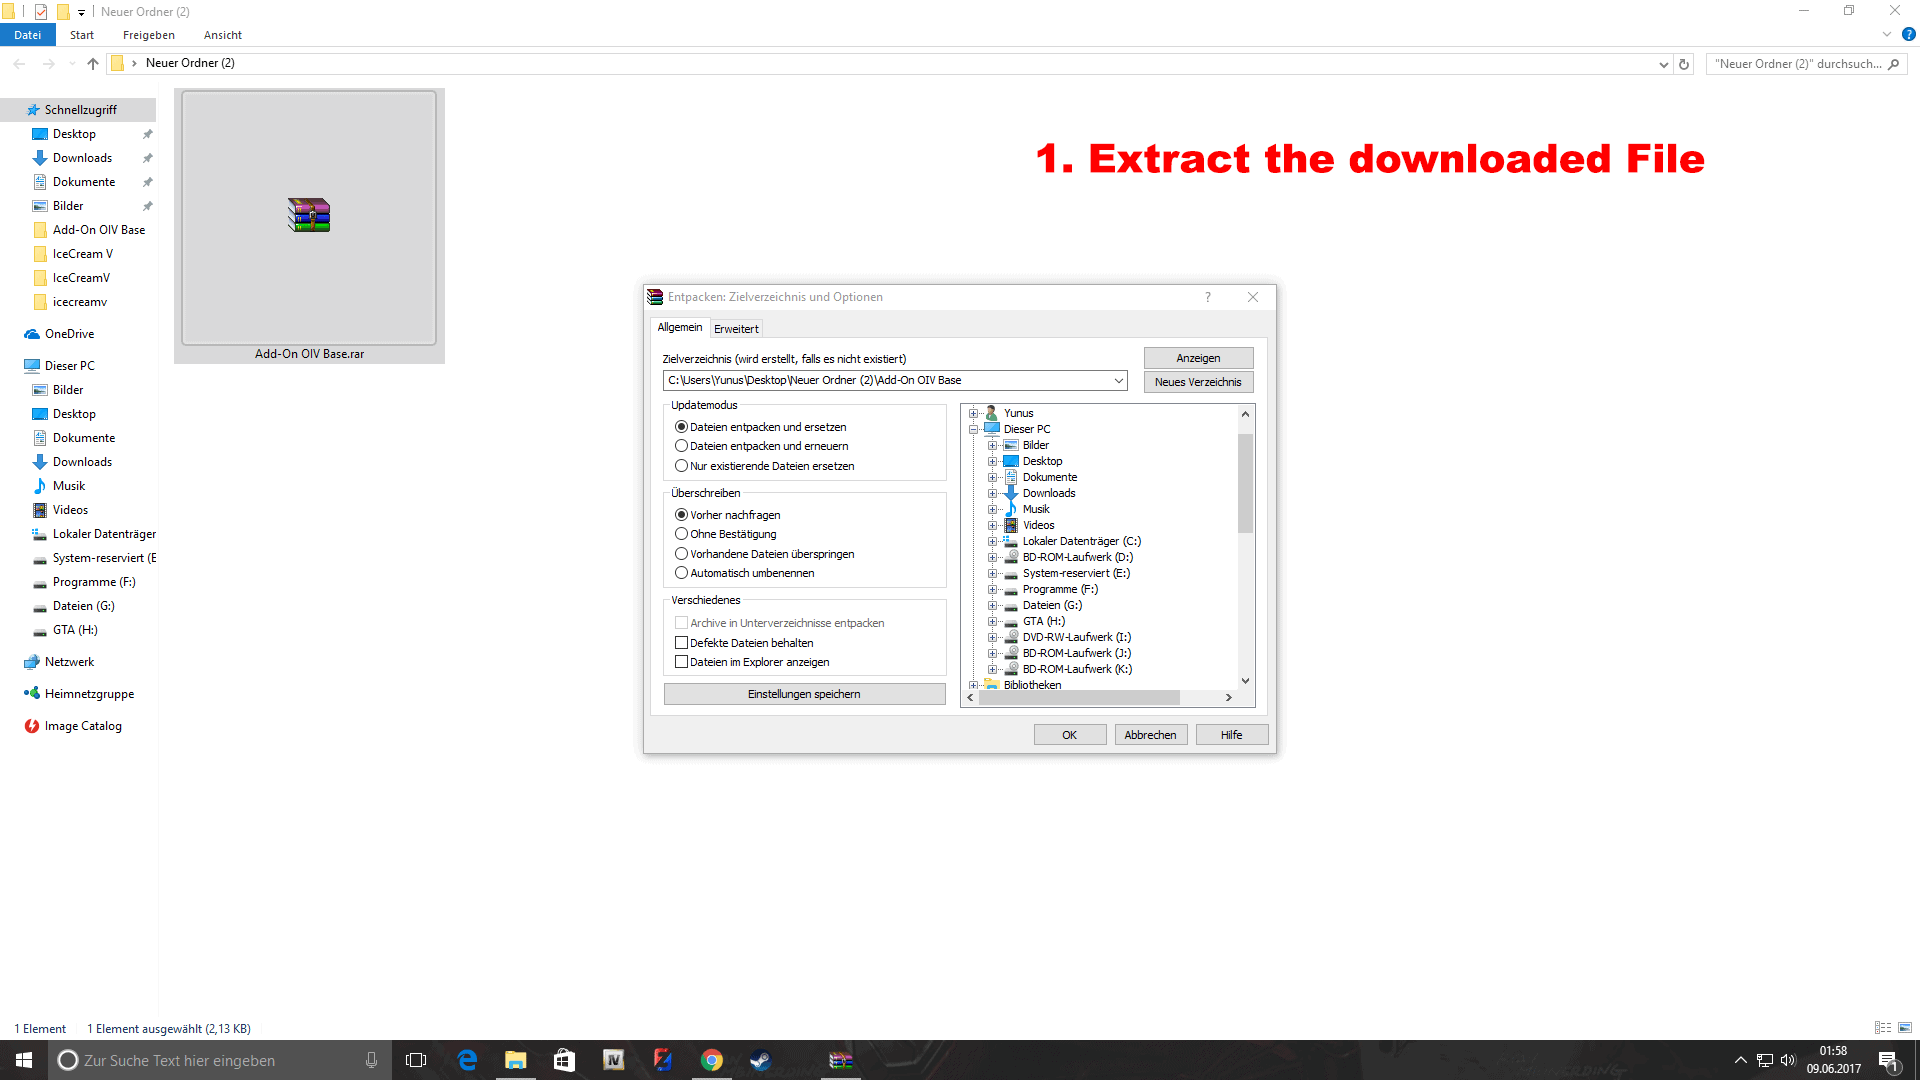Select 'Ohne Bestätigung' overwrite option
The height and width of the screenshot is (1080, 1920).
pyautogui.click(x=681, y=534)
